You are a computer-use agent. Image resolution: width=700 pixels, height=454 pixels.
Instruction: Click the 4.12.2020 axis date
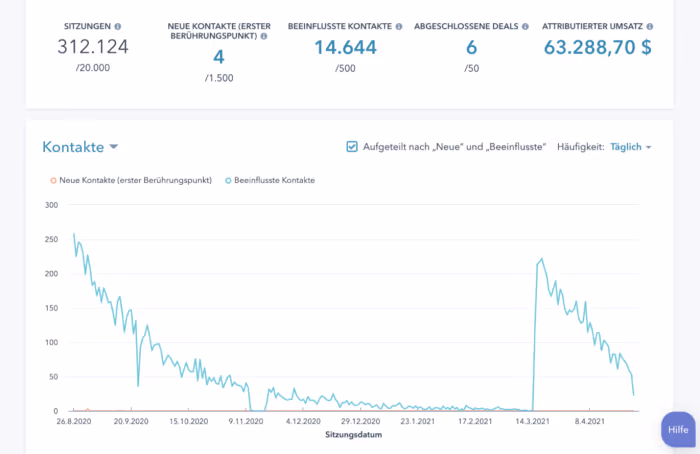[303, 421]
